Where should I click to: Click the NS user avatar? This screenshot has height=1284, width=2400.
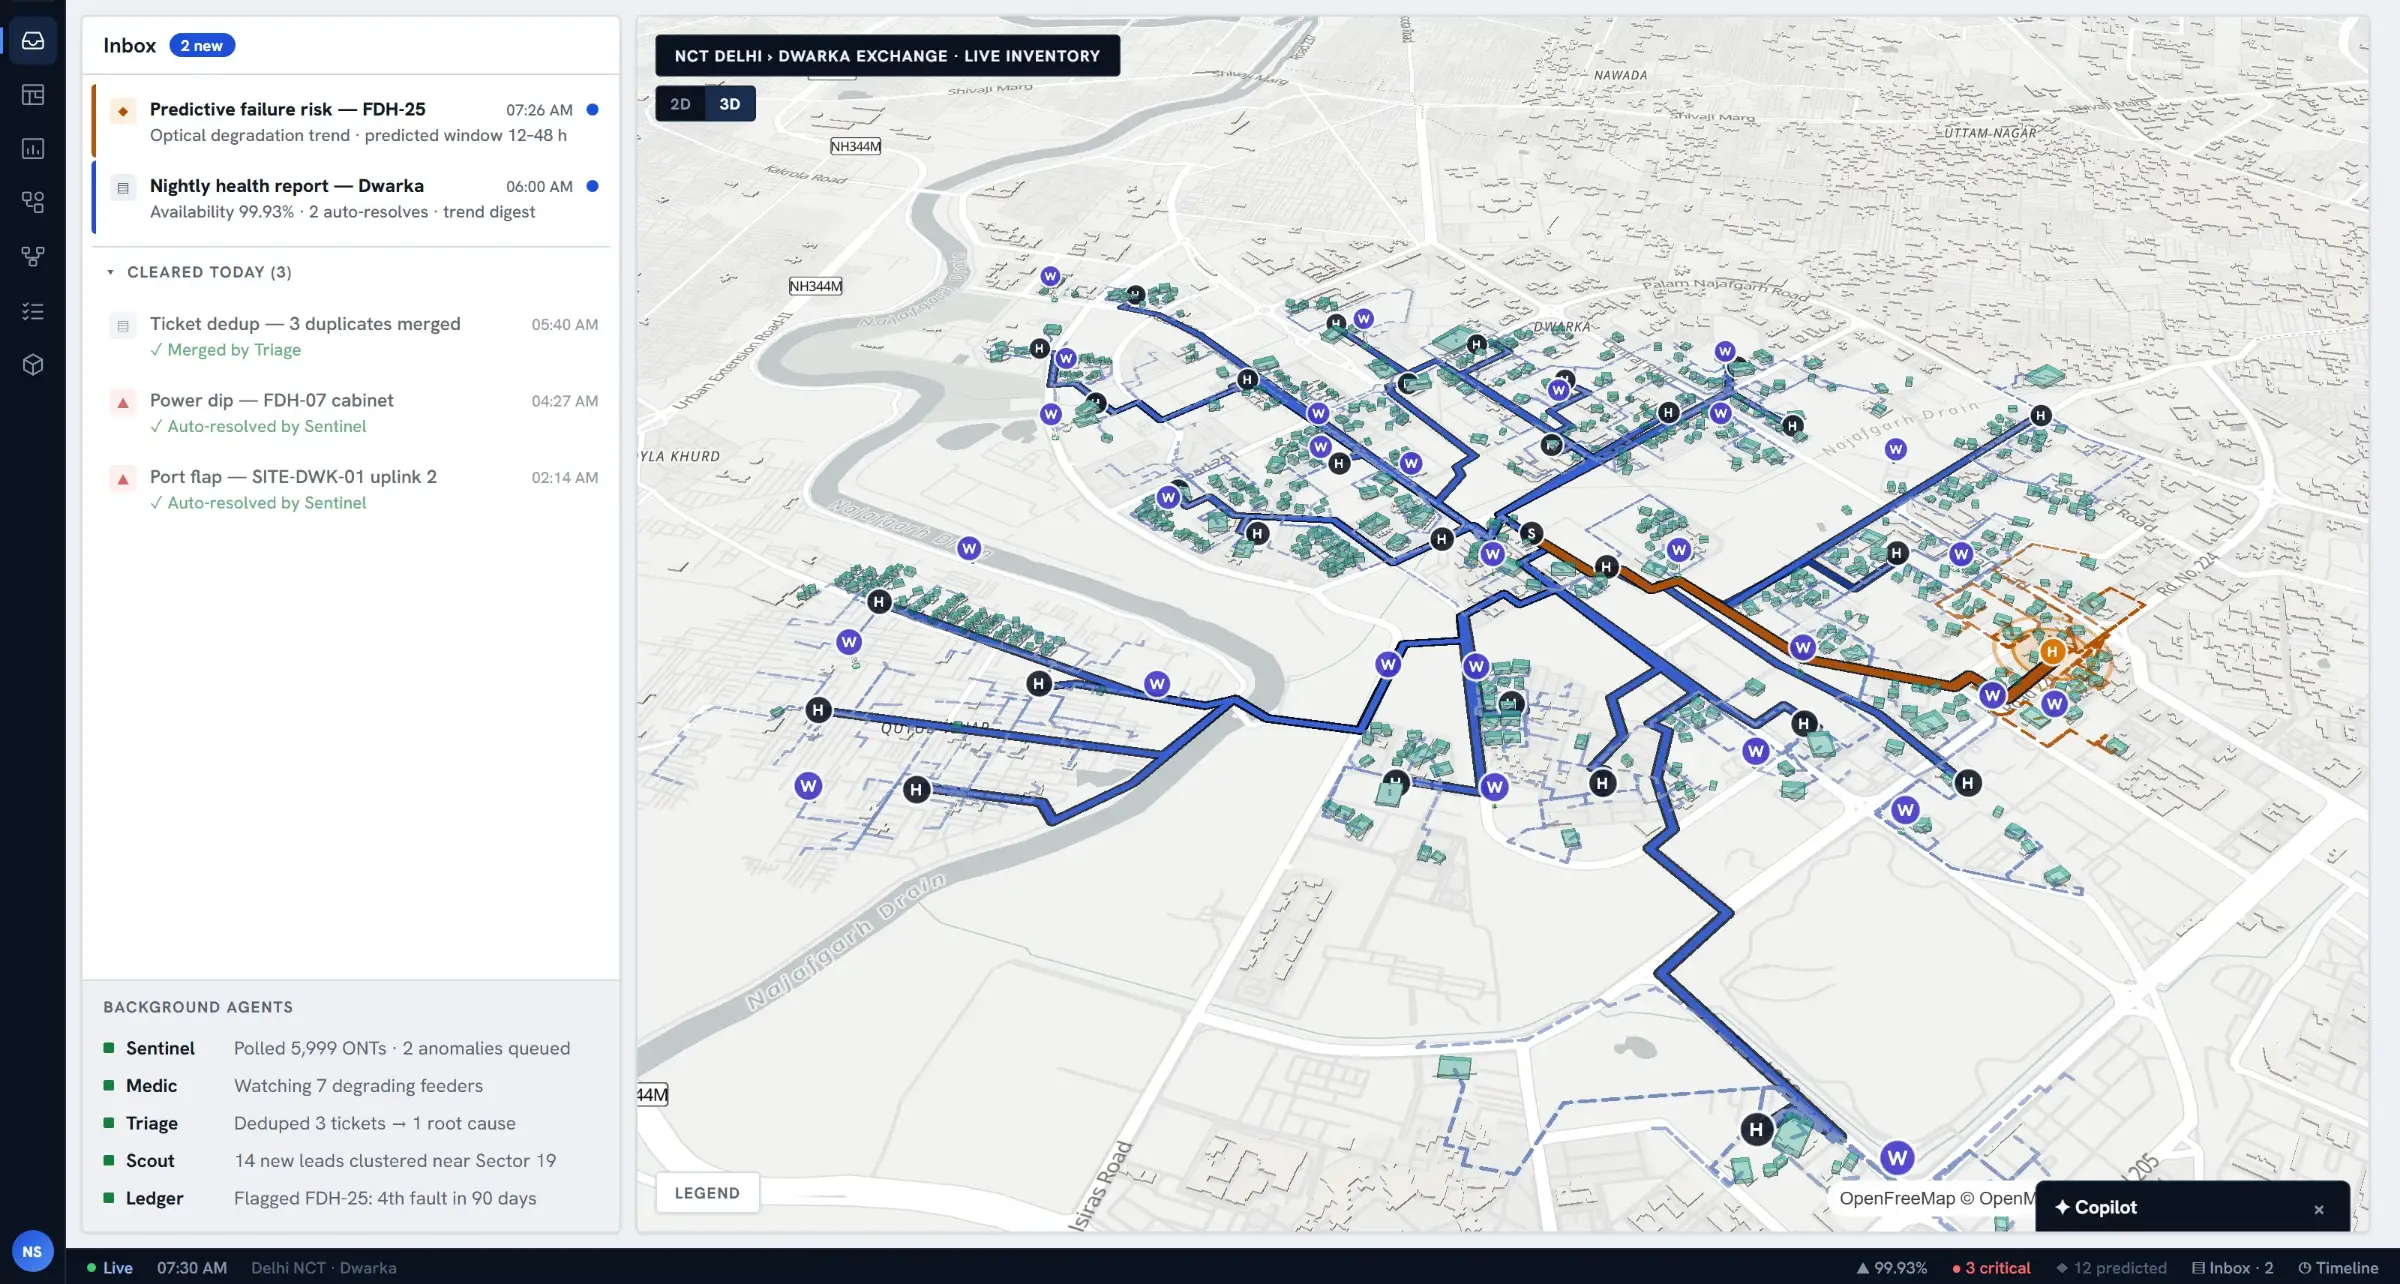(32, 1251)
